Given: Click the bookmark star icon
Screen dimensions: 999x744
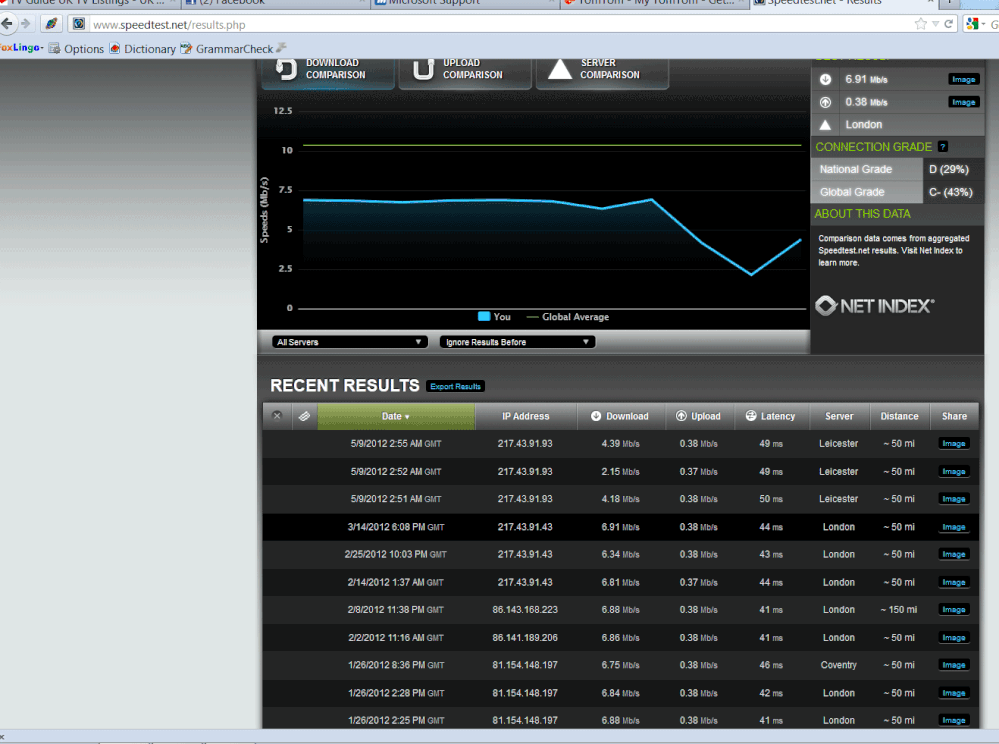Looking at the screenshot, I should pyautogui.click(x=921, y=24).
